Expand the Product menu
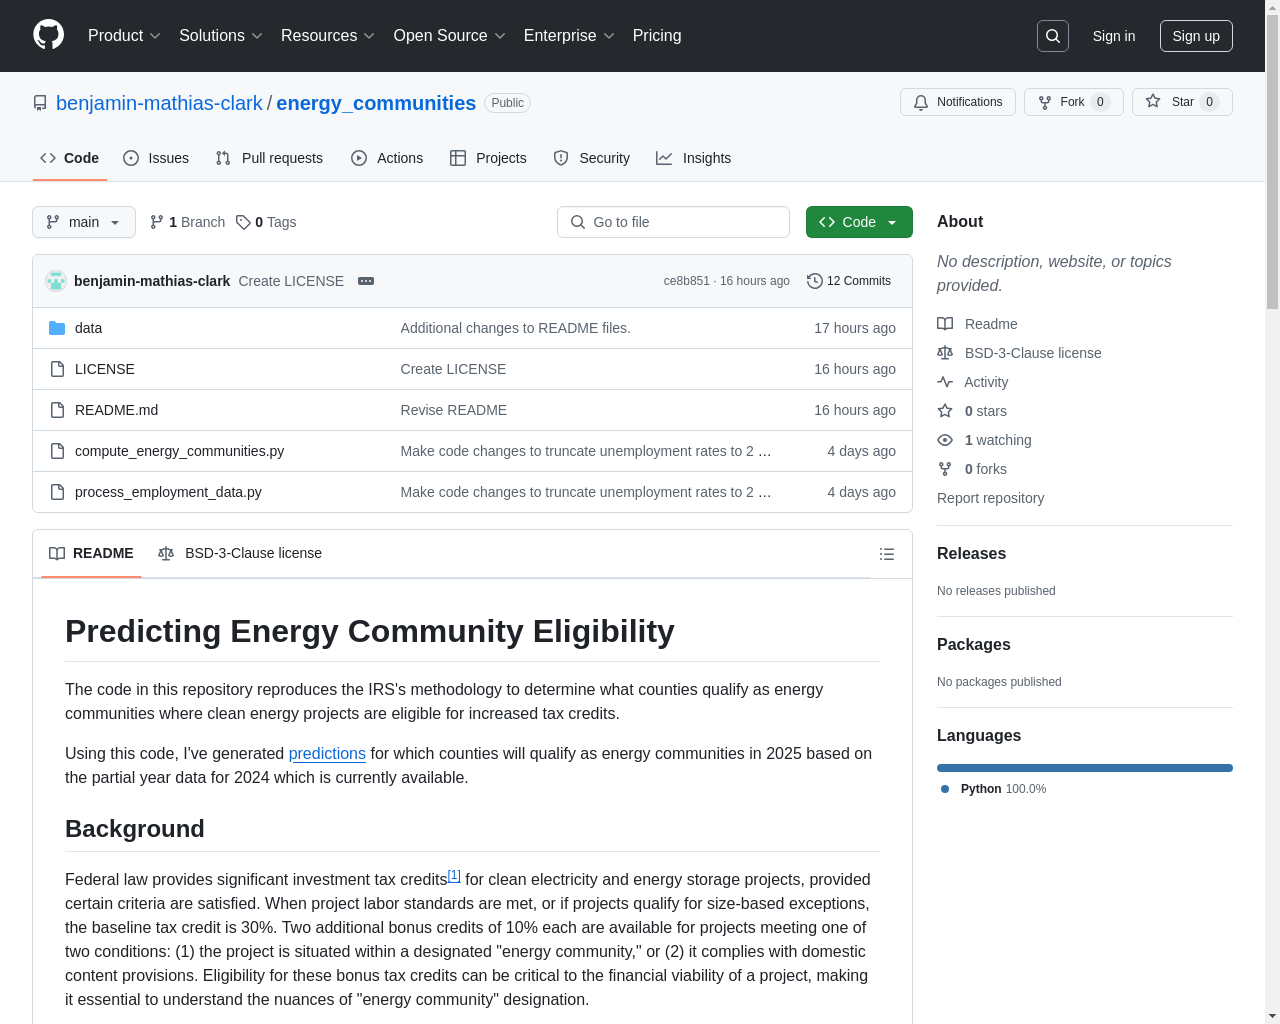 tap(124, 36)
